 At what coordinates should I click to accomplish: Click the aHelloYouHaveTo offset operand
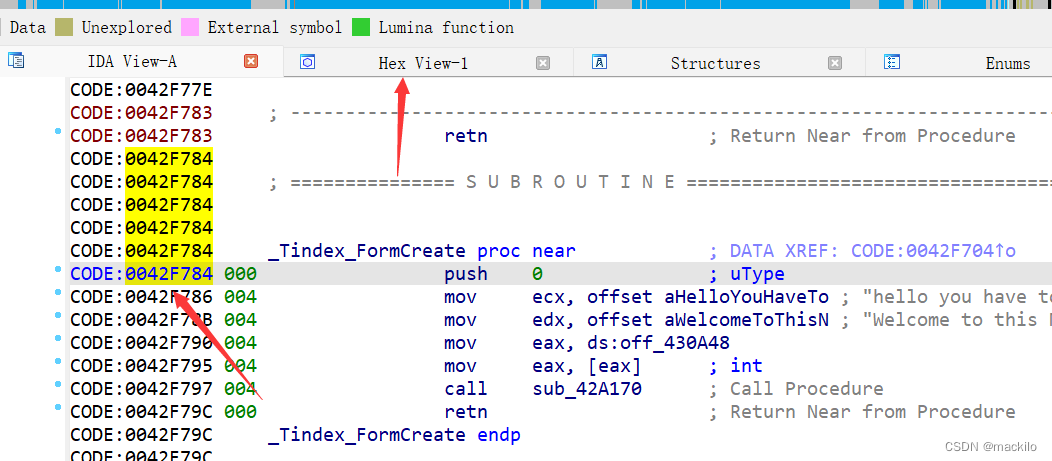click(747, 297)
